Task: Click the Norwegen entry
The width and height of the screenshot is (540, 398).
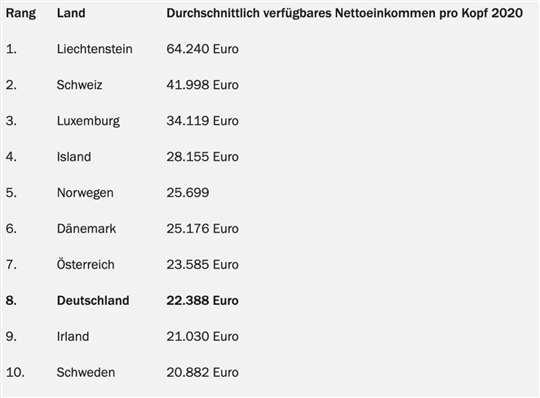Action: tap(85, 193)
